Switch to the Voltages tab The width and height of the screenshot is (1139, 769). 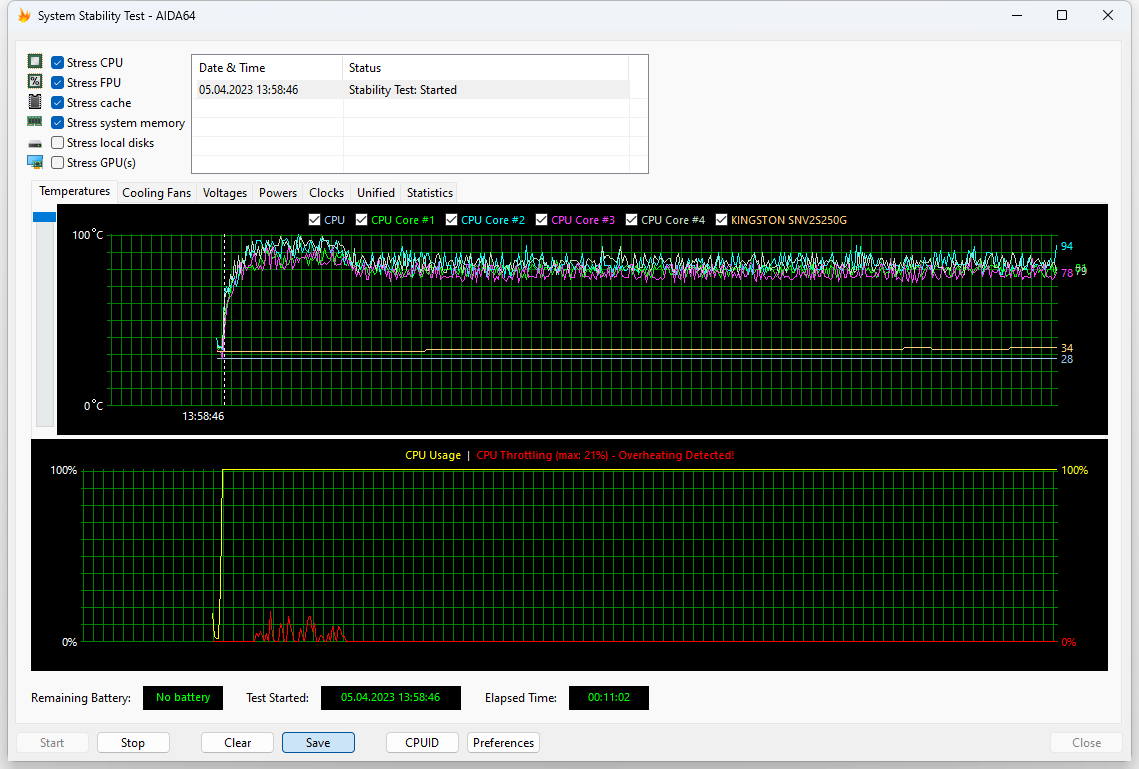(224, 192)
